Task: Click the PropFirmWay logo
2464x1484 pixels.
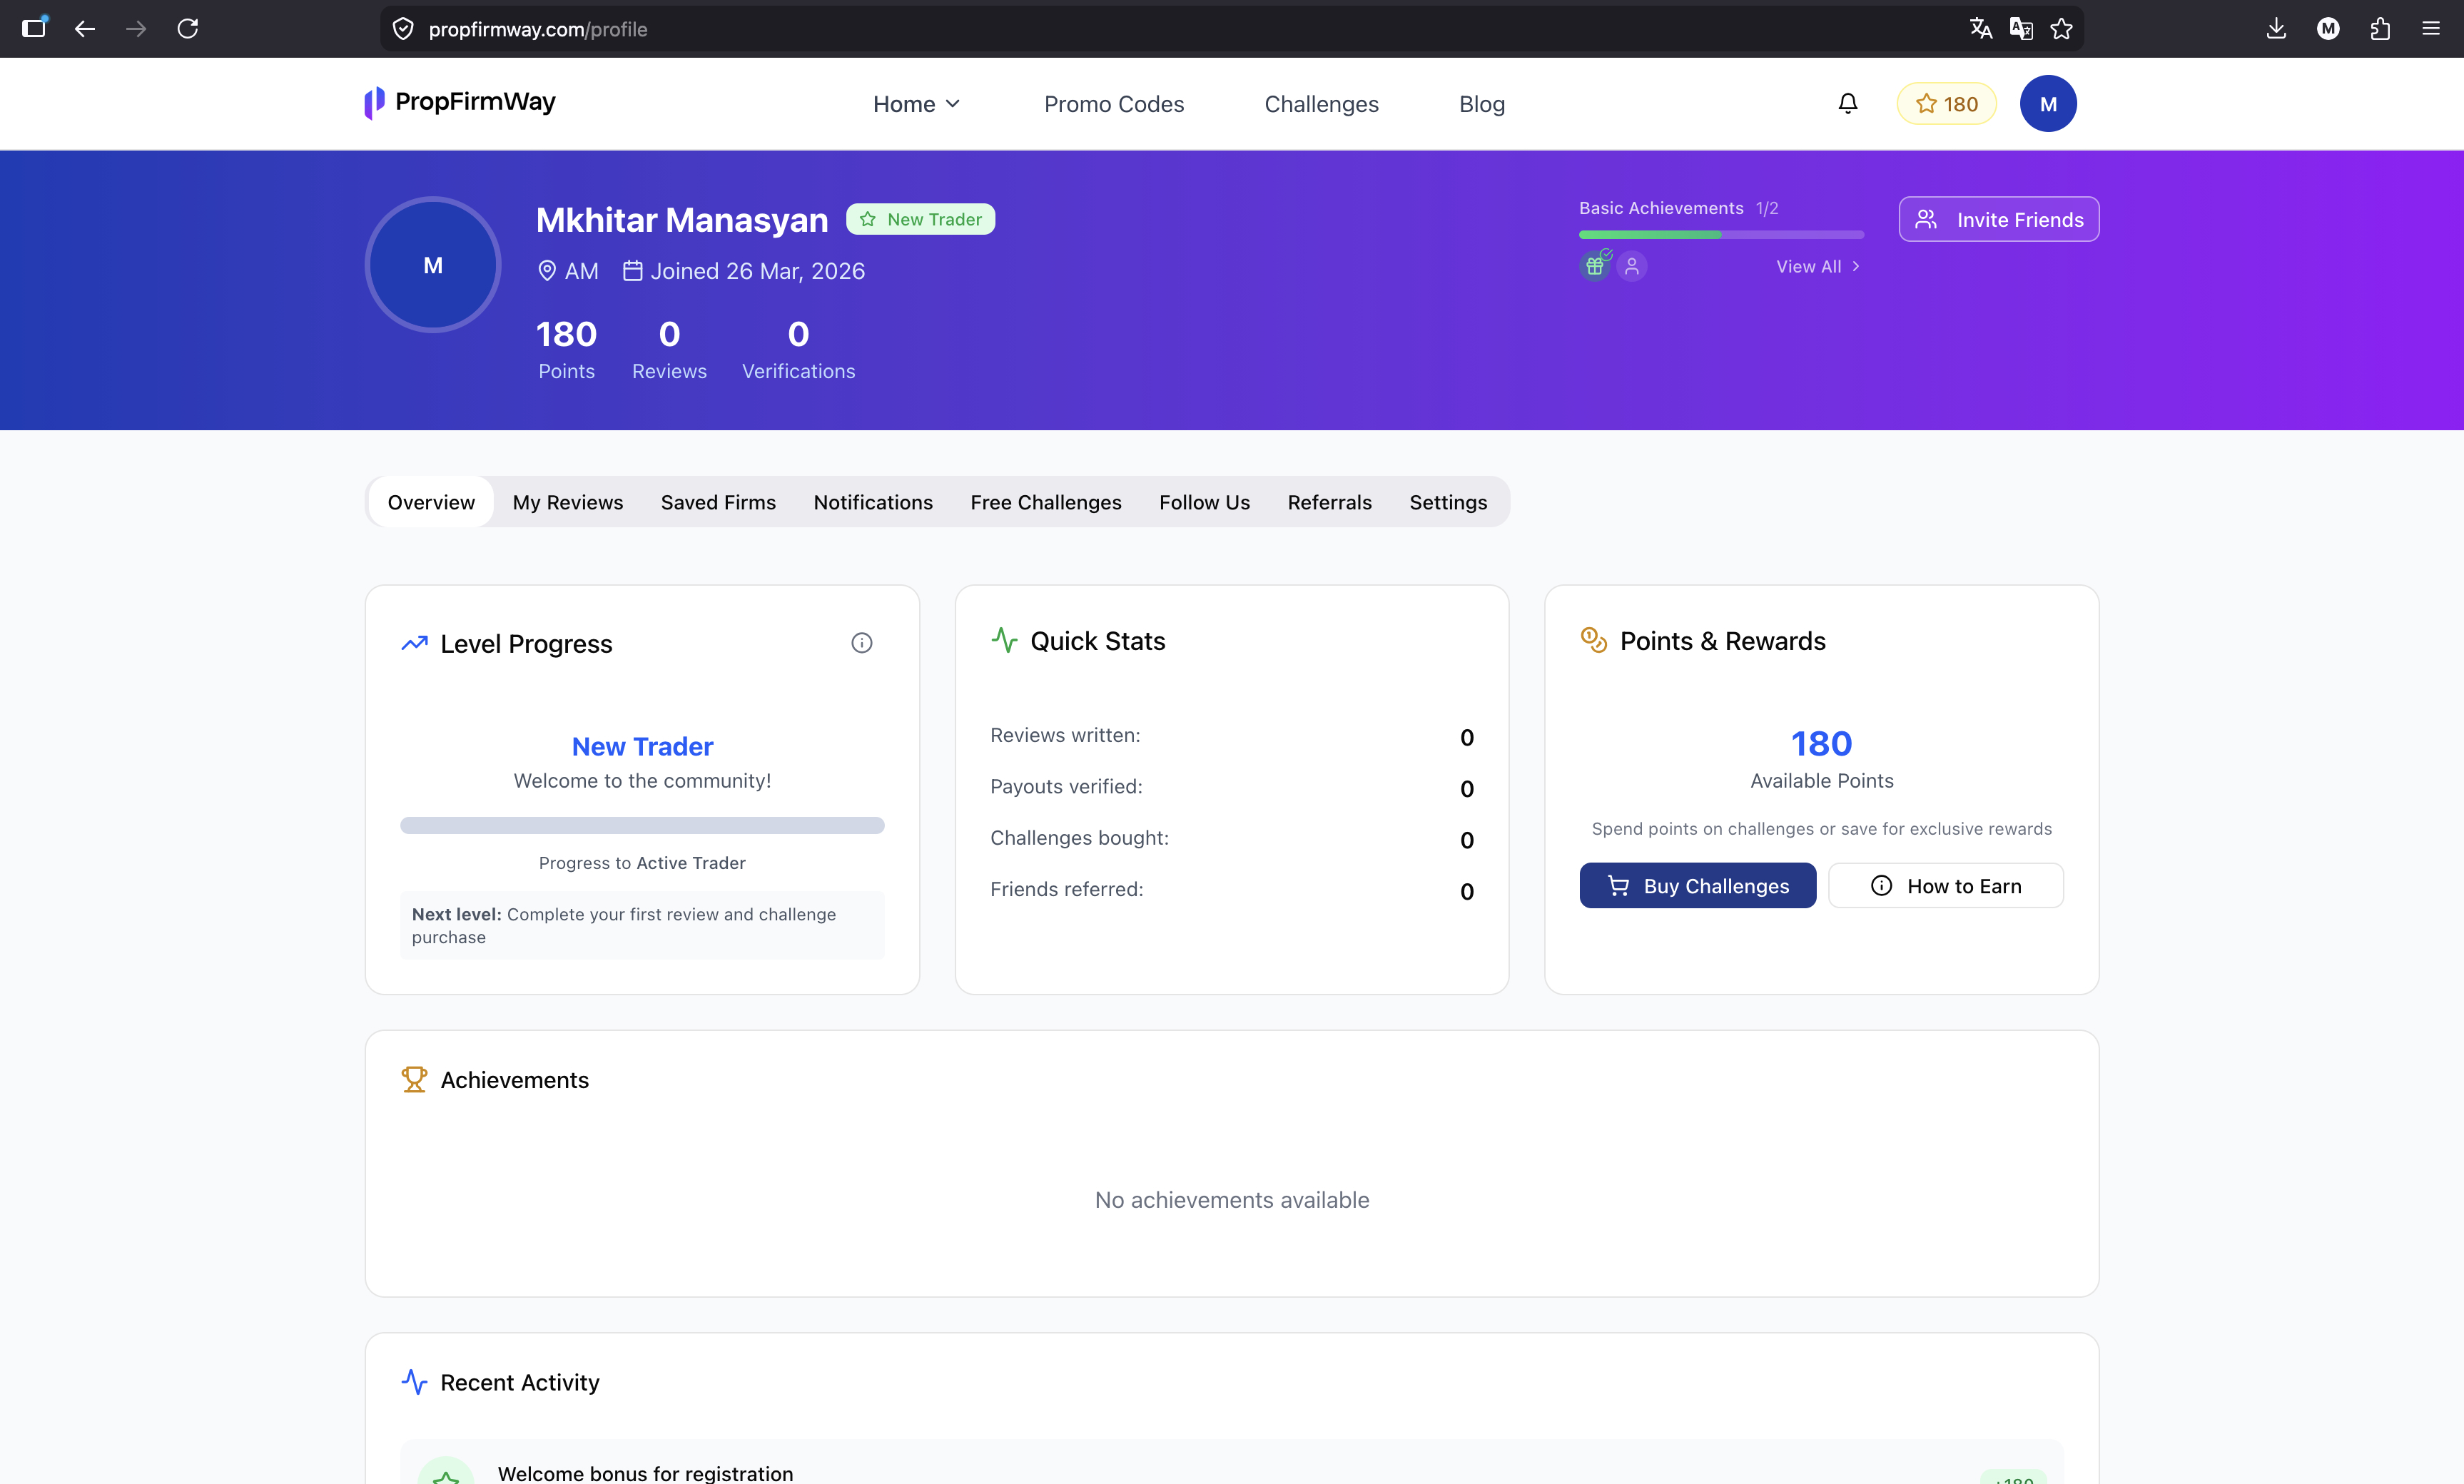Action: point(460,102)
